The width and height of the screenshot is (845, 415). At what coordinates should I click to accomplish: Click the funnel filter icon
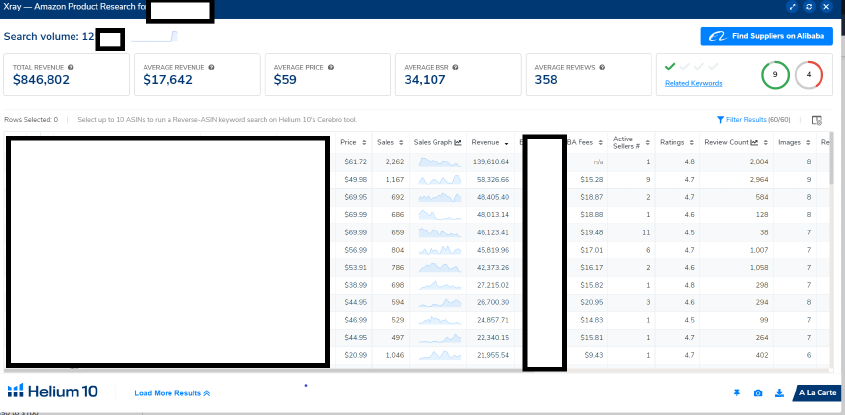(720, 120)
